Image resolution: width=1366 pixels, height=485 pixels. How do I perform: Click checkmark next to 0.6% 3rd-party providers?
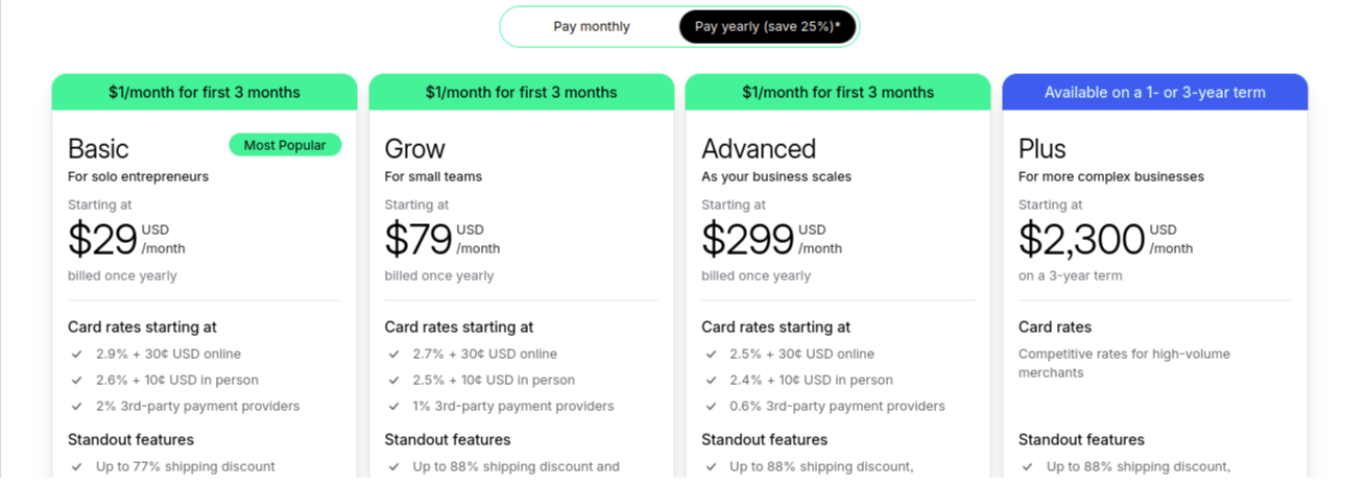(x=711, y=406)
